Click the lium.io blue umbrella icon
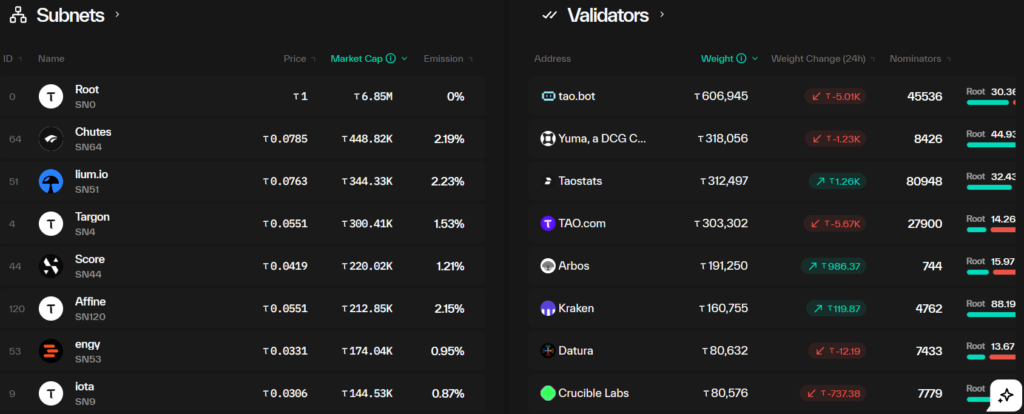The width and height of the screenshot is (1024, 414). 50,182
